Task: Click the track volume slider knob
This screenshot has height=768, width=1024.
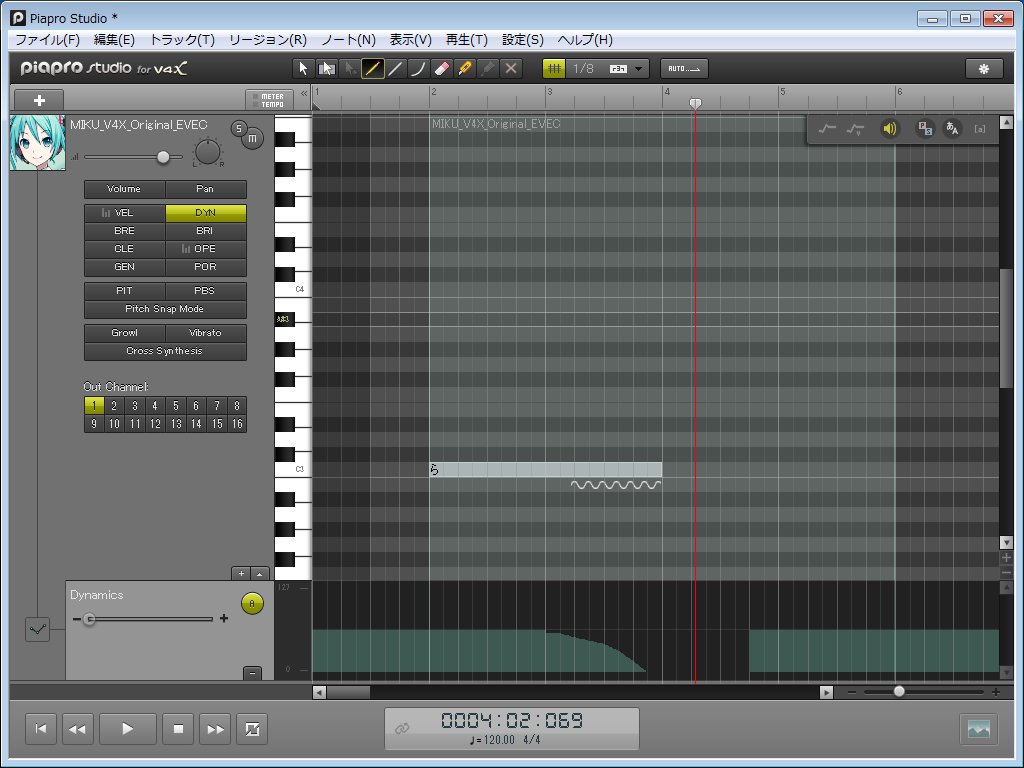Action: click(163, 157)
